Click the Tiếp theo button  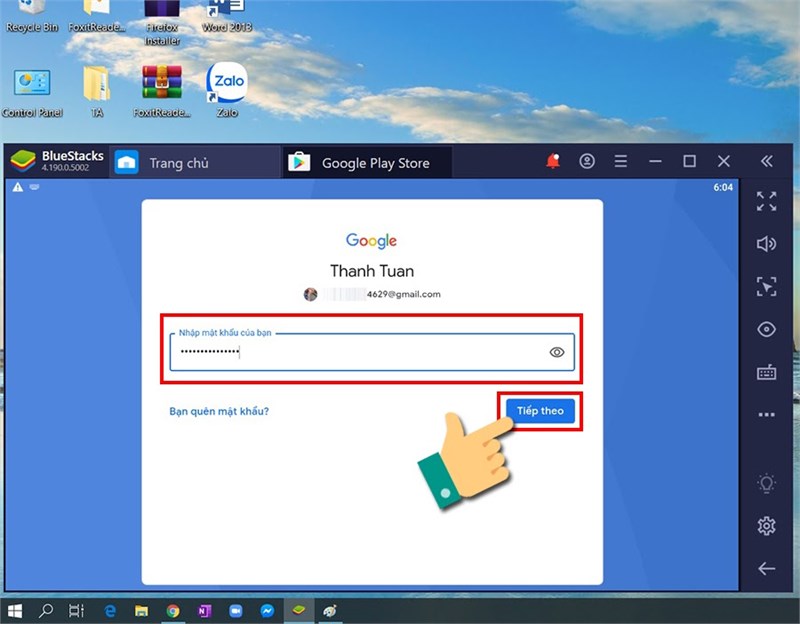click(x=540, y=411)
